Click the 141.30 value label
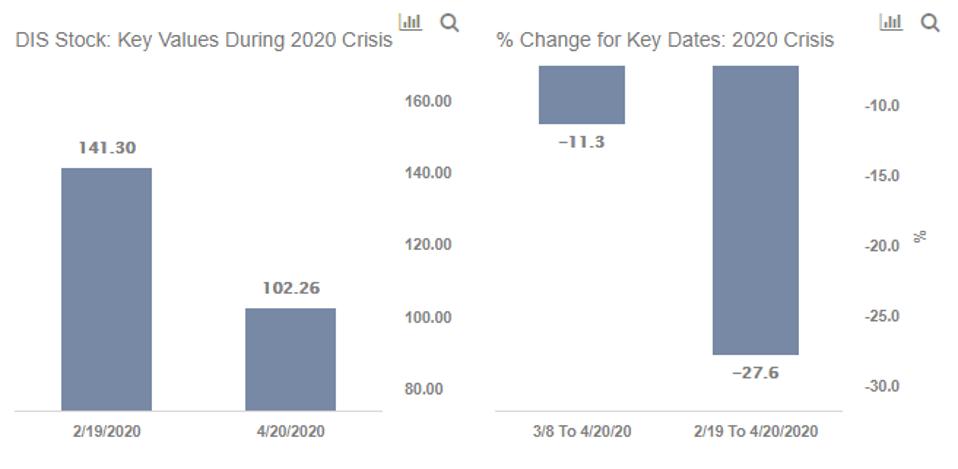 (107, 148)
